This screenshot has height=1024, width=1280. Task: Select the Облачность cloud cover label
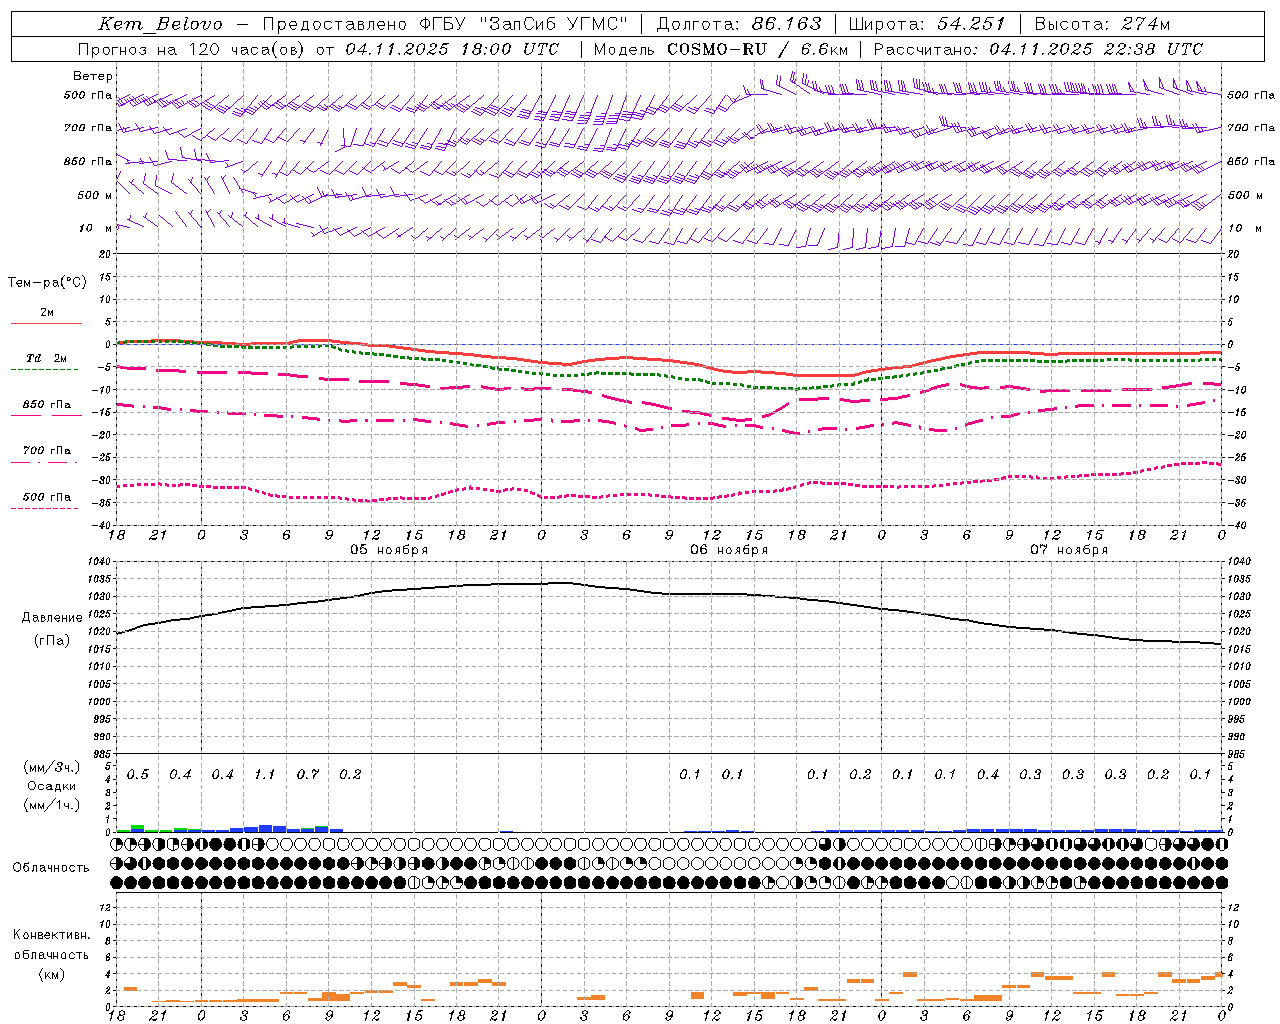[x=50, y=868]
